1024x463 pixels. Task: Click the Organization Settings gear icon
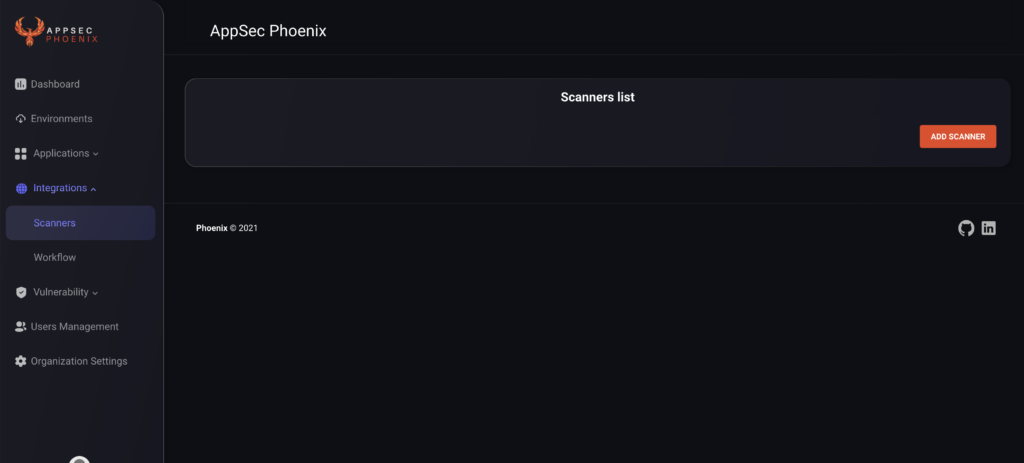point(20,361)
